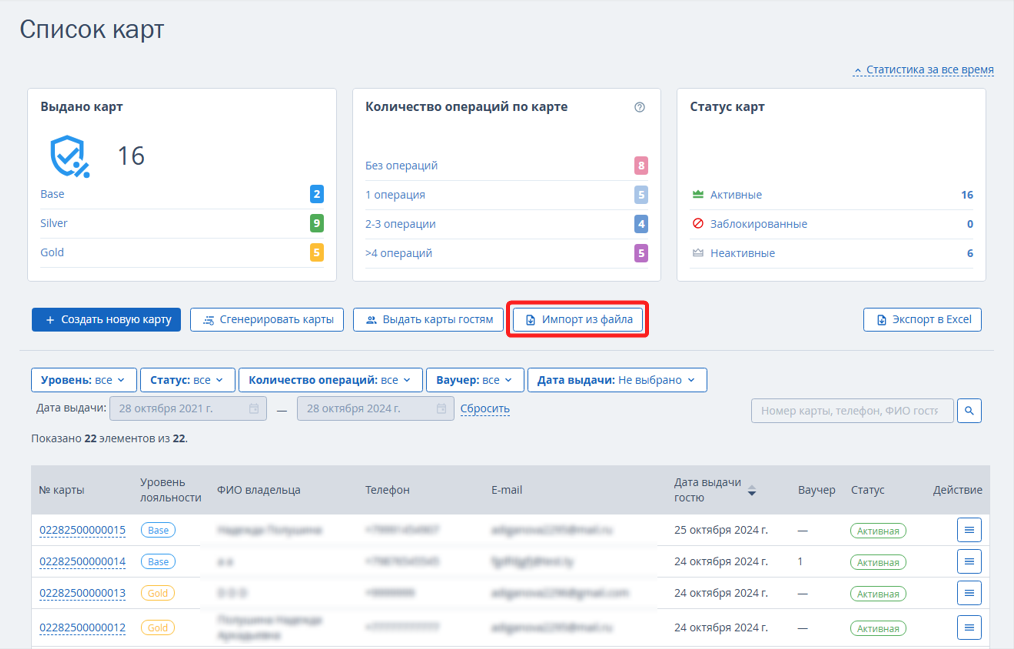Screen dimensions: 1014x649
Task: Expand Дата выдачи: Не выбрано dropdown
Action: click(617, 380)
